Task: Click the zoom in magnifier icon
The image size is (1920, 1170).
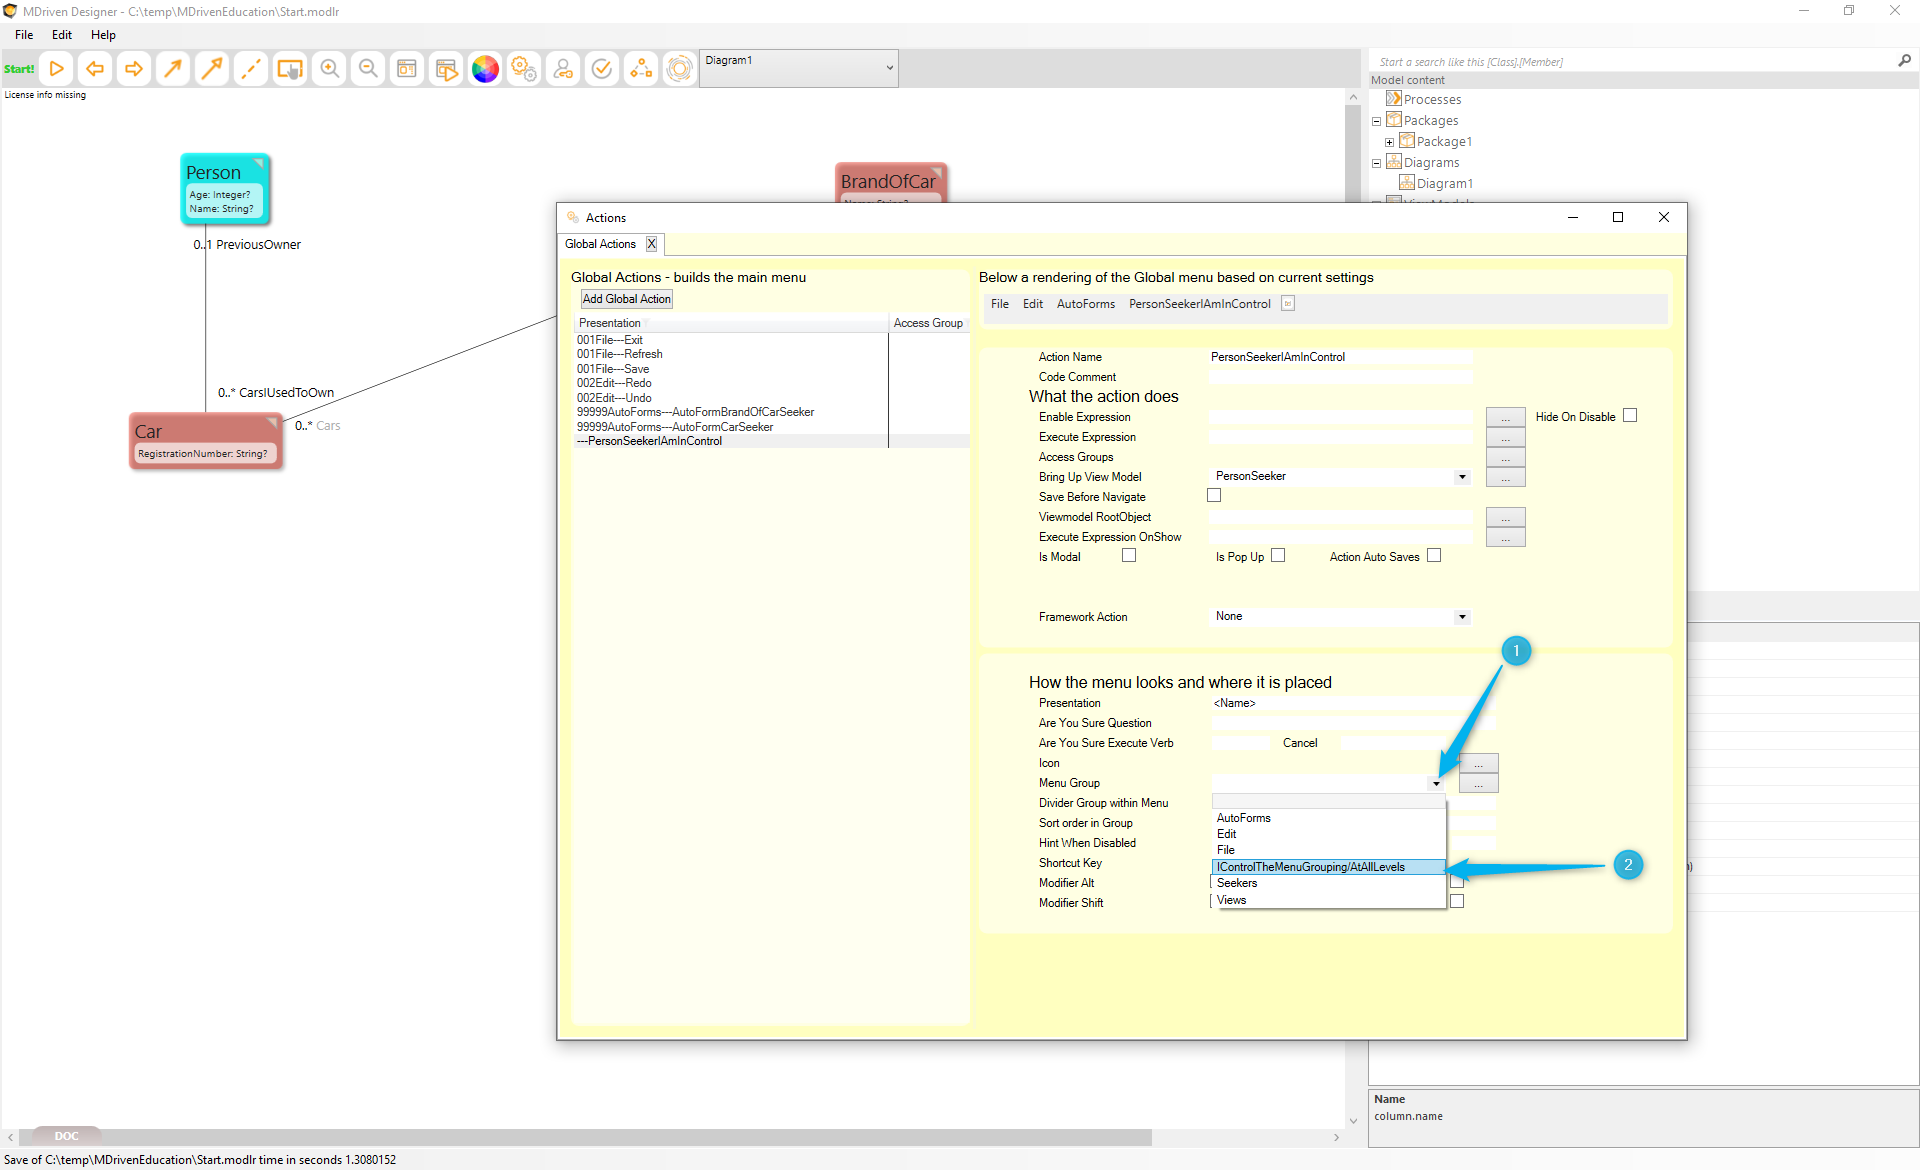Action: (329, 69)
